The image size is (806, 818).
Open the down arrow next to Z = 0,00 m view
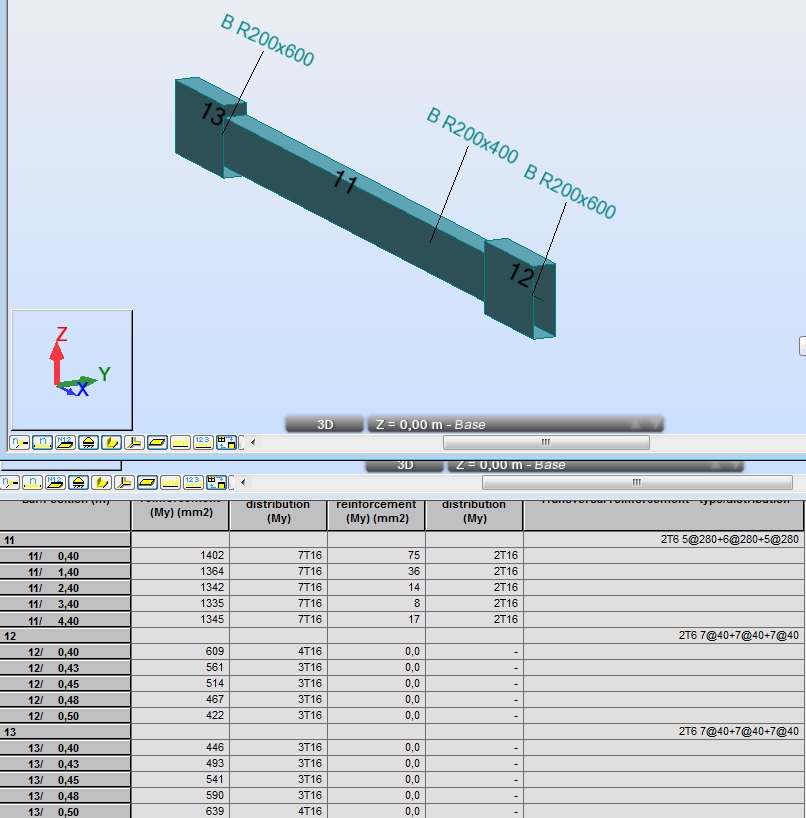coord(655,424)
